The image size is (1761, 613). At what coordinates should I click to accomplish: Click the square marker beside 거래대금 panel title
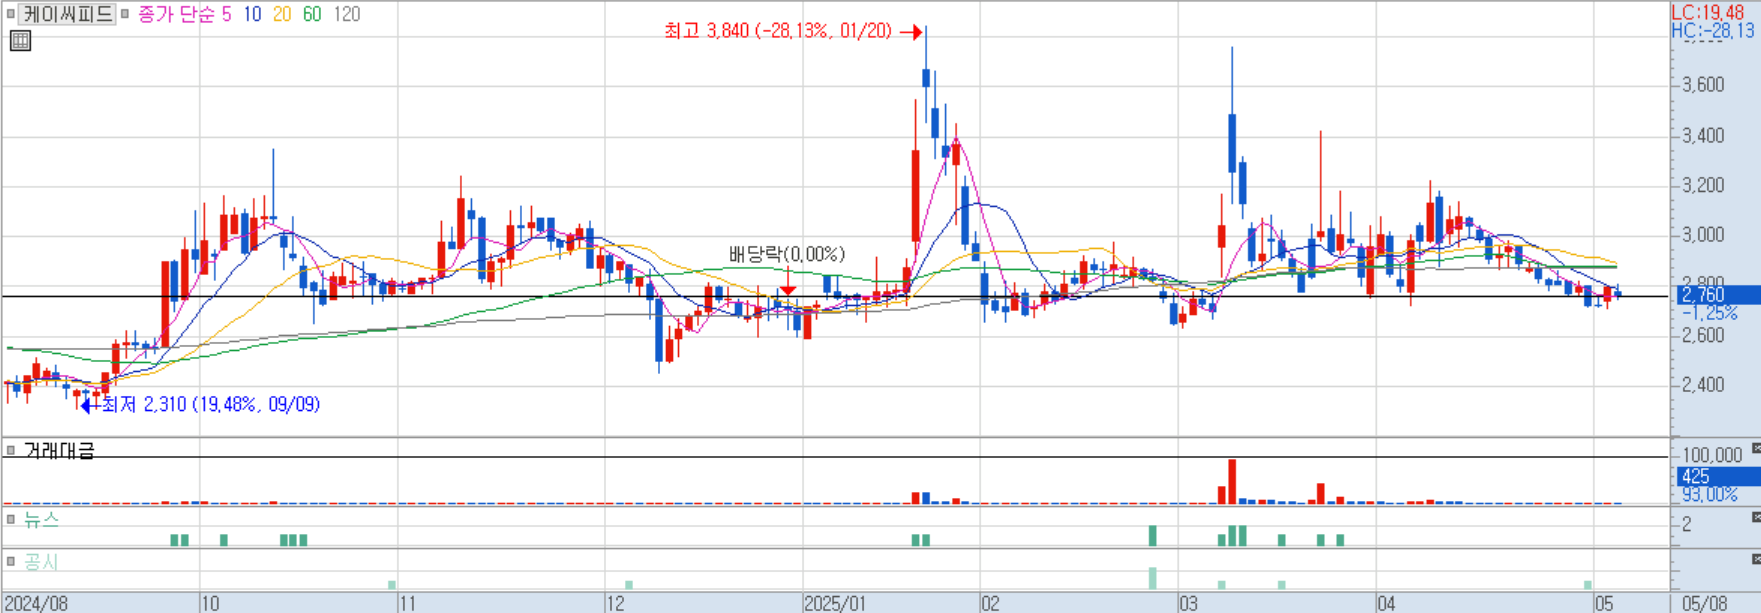(x=11, y=451)
